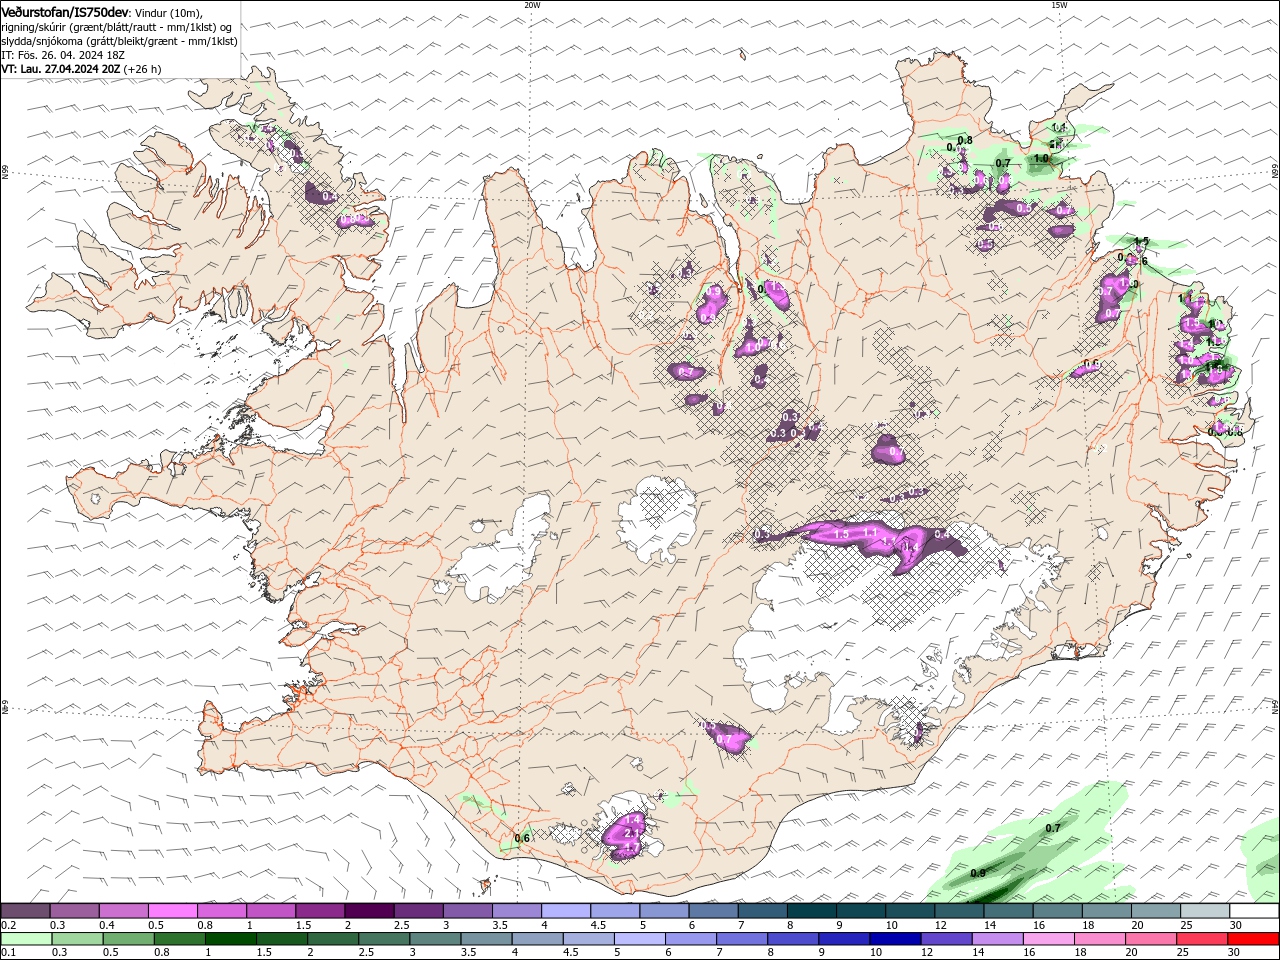Click the valid time line 'VT: Lau. 27.04.2024 20Z (+26 h)'
The image size is (1280, 960).
(x=81, y=69)
